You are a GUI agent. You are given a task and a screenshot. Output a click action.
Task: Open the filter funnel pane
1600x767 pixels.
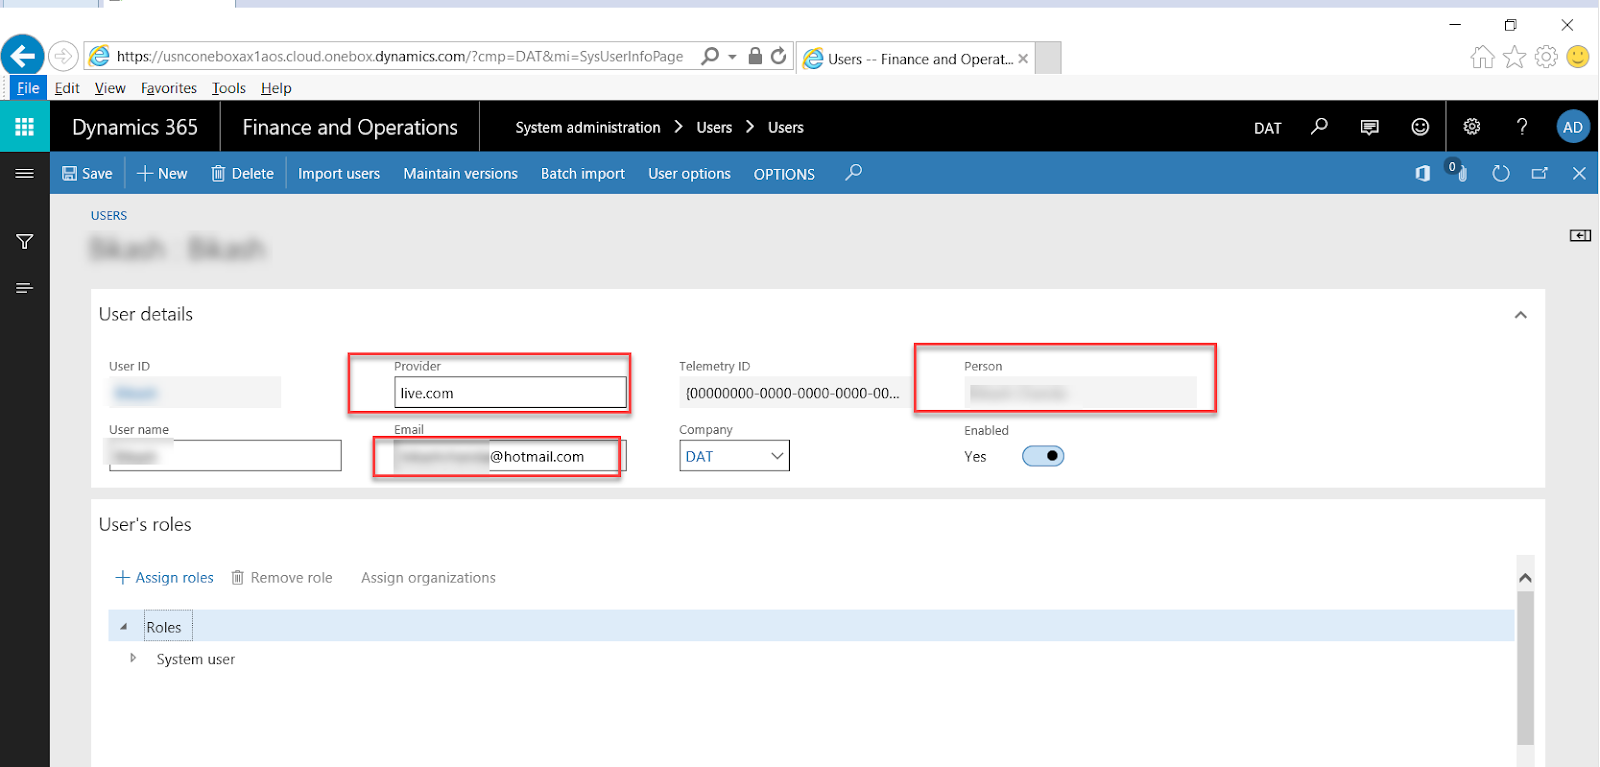[x=25, y=241]
